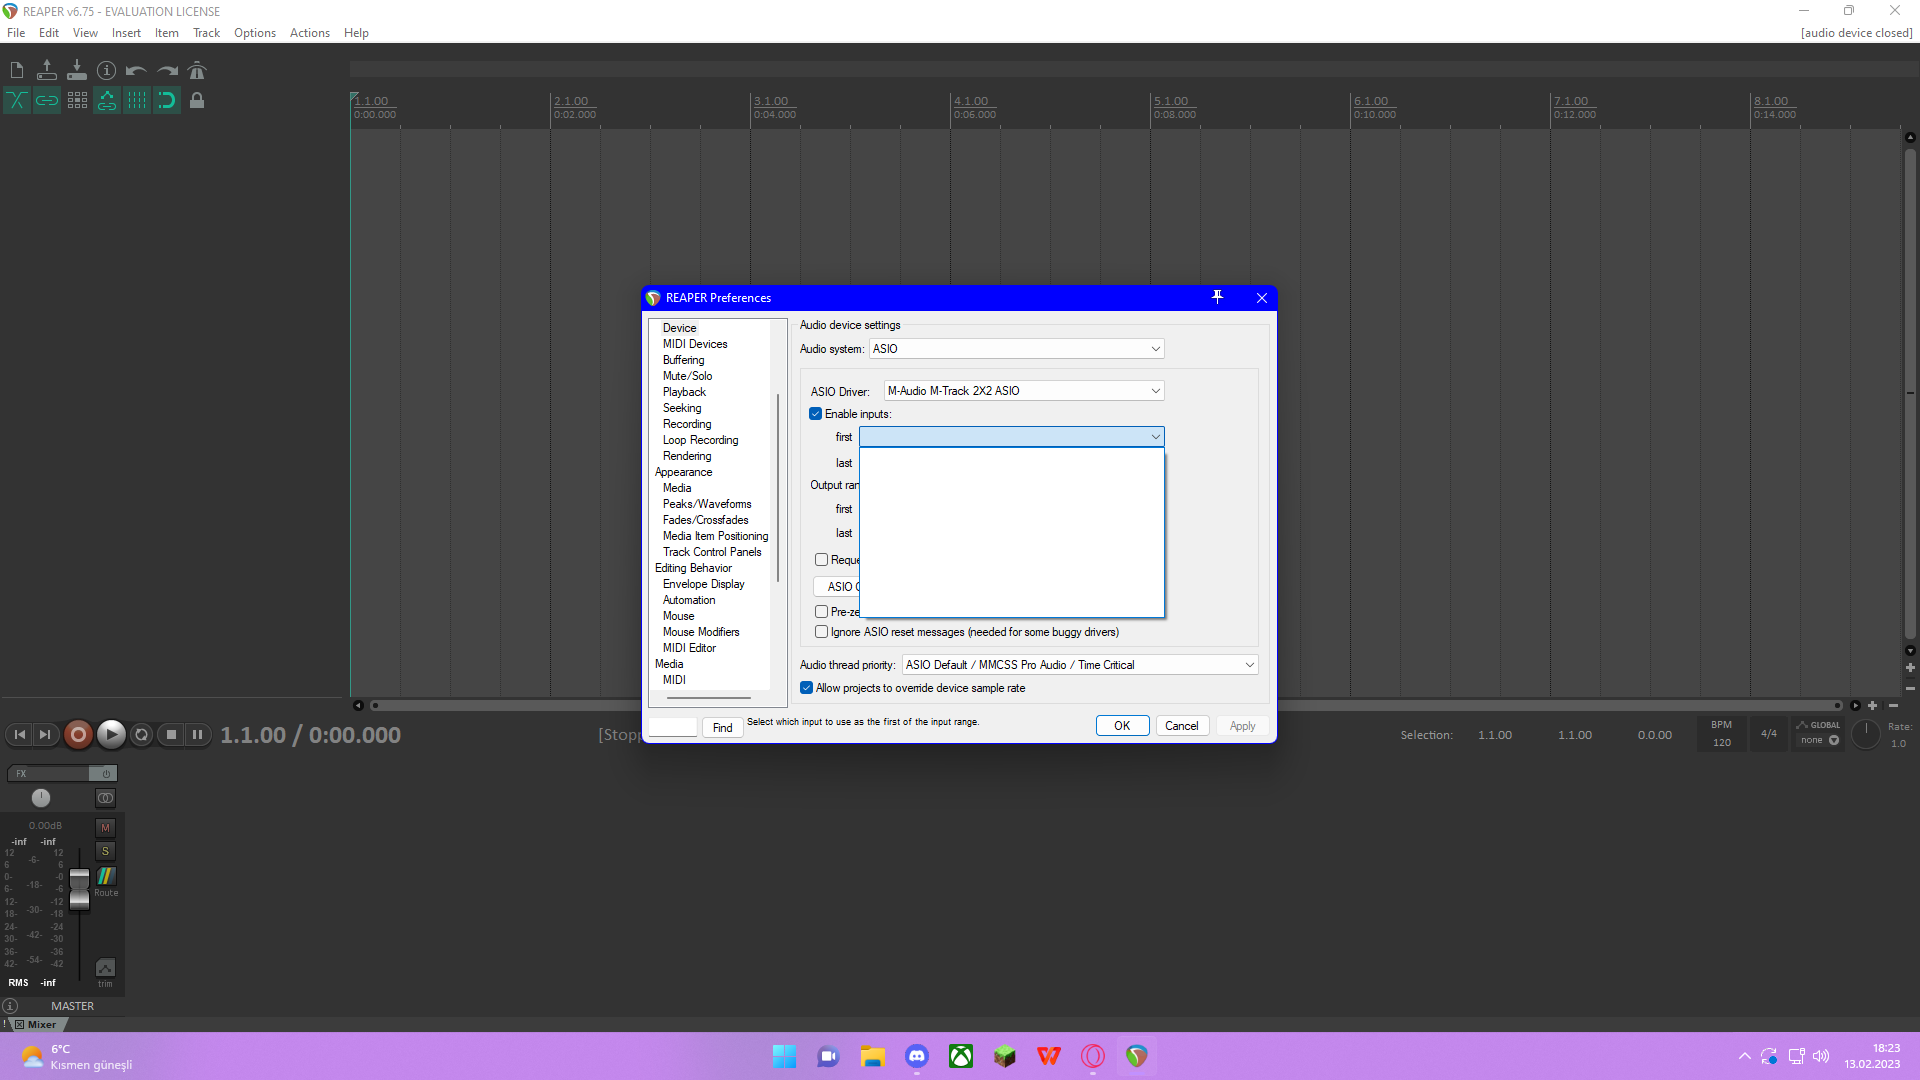Screen dimensions: 1920x1080
Task: Open project settings info icon
Action: pos(107,70)
